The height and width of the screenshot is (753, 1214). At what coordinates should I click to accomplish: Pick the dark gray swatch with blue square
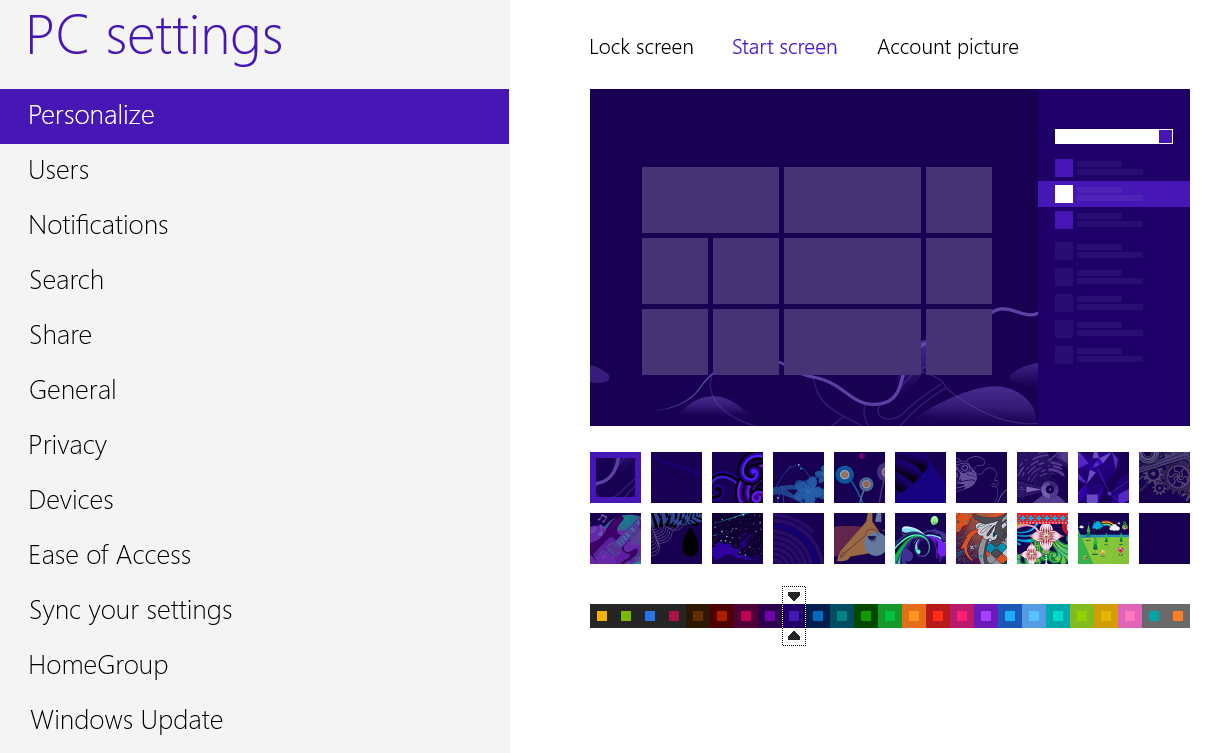click(x=650, y=616)
